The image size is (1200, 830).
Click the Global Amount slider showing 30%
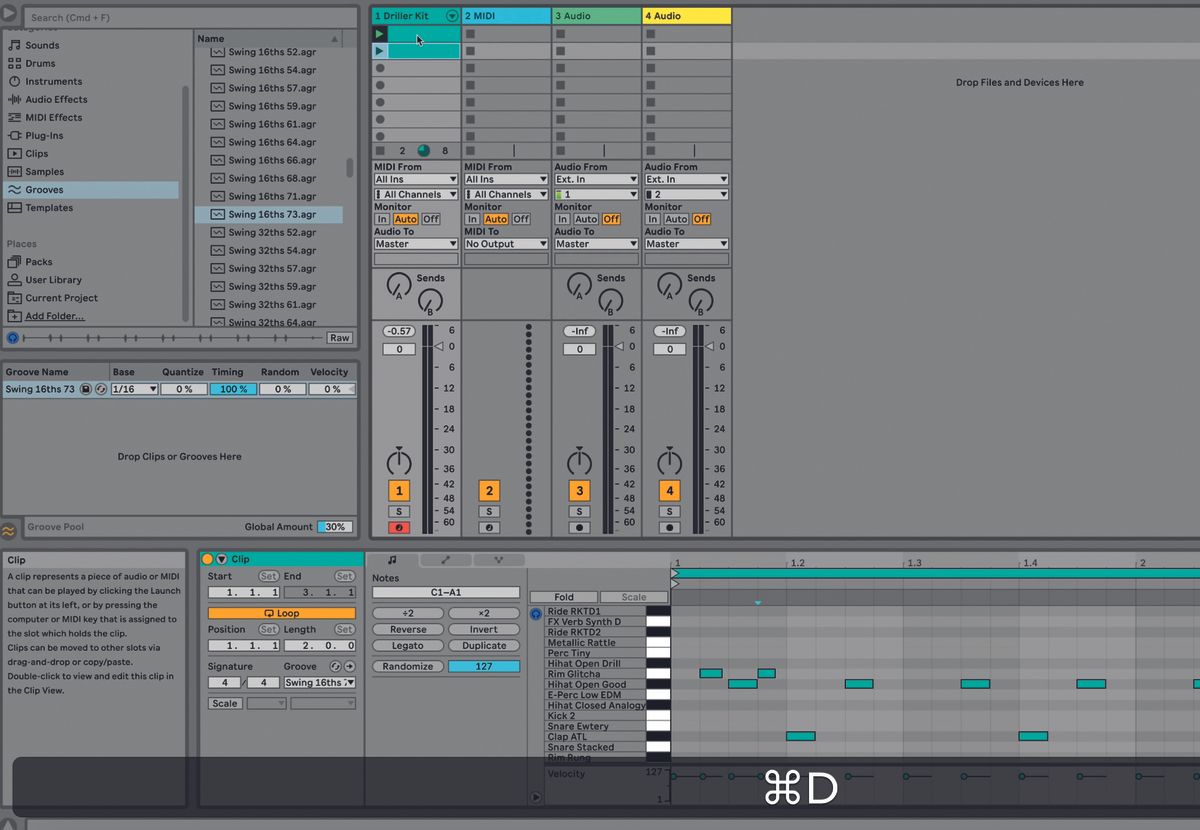tap(334, 526)
